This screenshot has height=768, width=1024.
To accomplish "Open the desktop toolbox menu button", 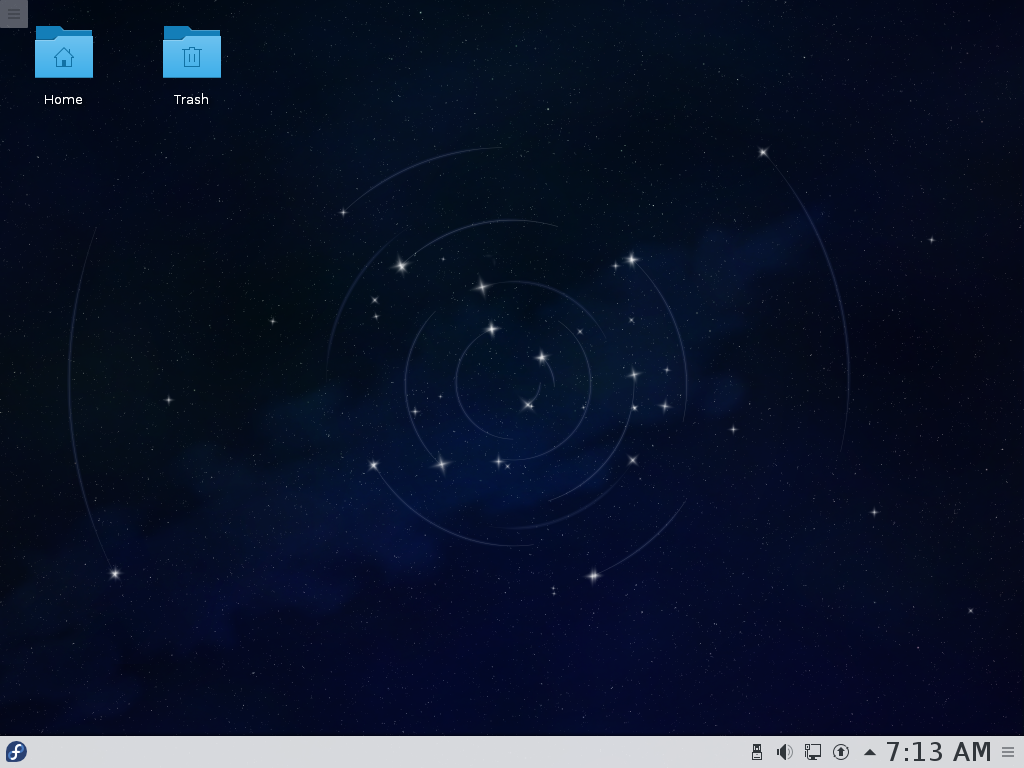I will tap(14, 14).
